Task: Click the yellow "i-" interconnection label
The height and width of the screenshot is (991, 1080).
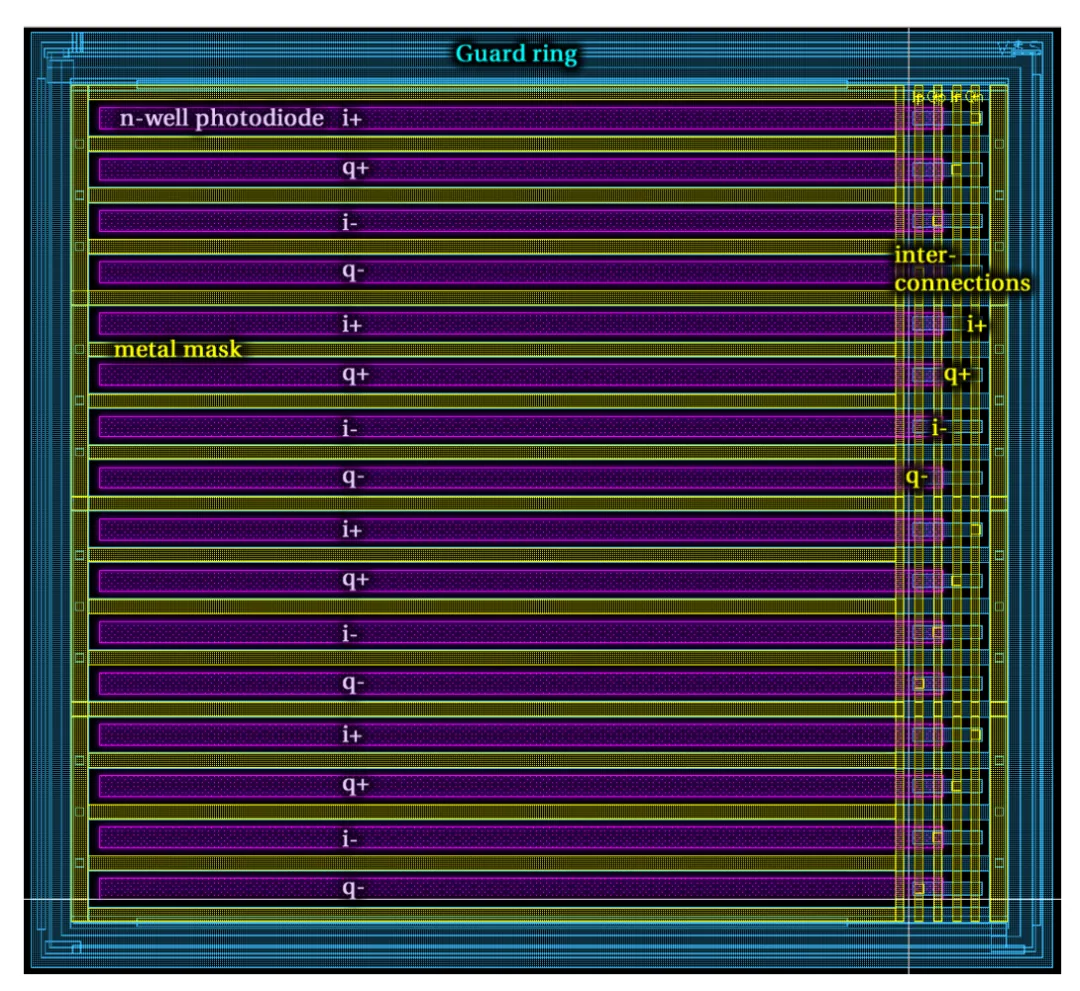Action: [939, 428]
